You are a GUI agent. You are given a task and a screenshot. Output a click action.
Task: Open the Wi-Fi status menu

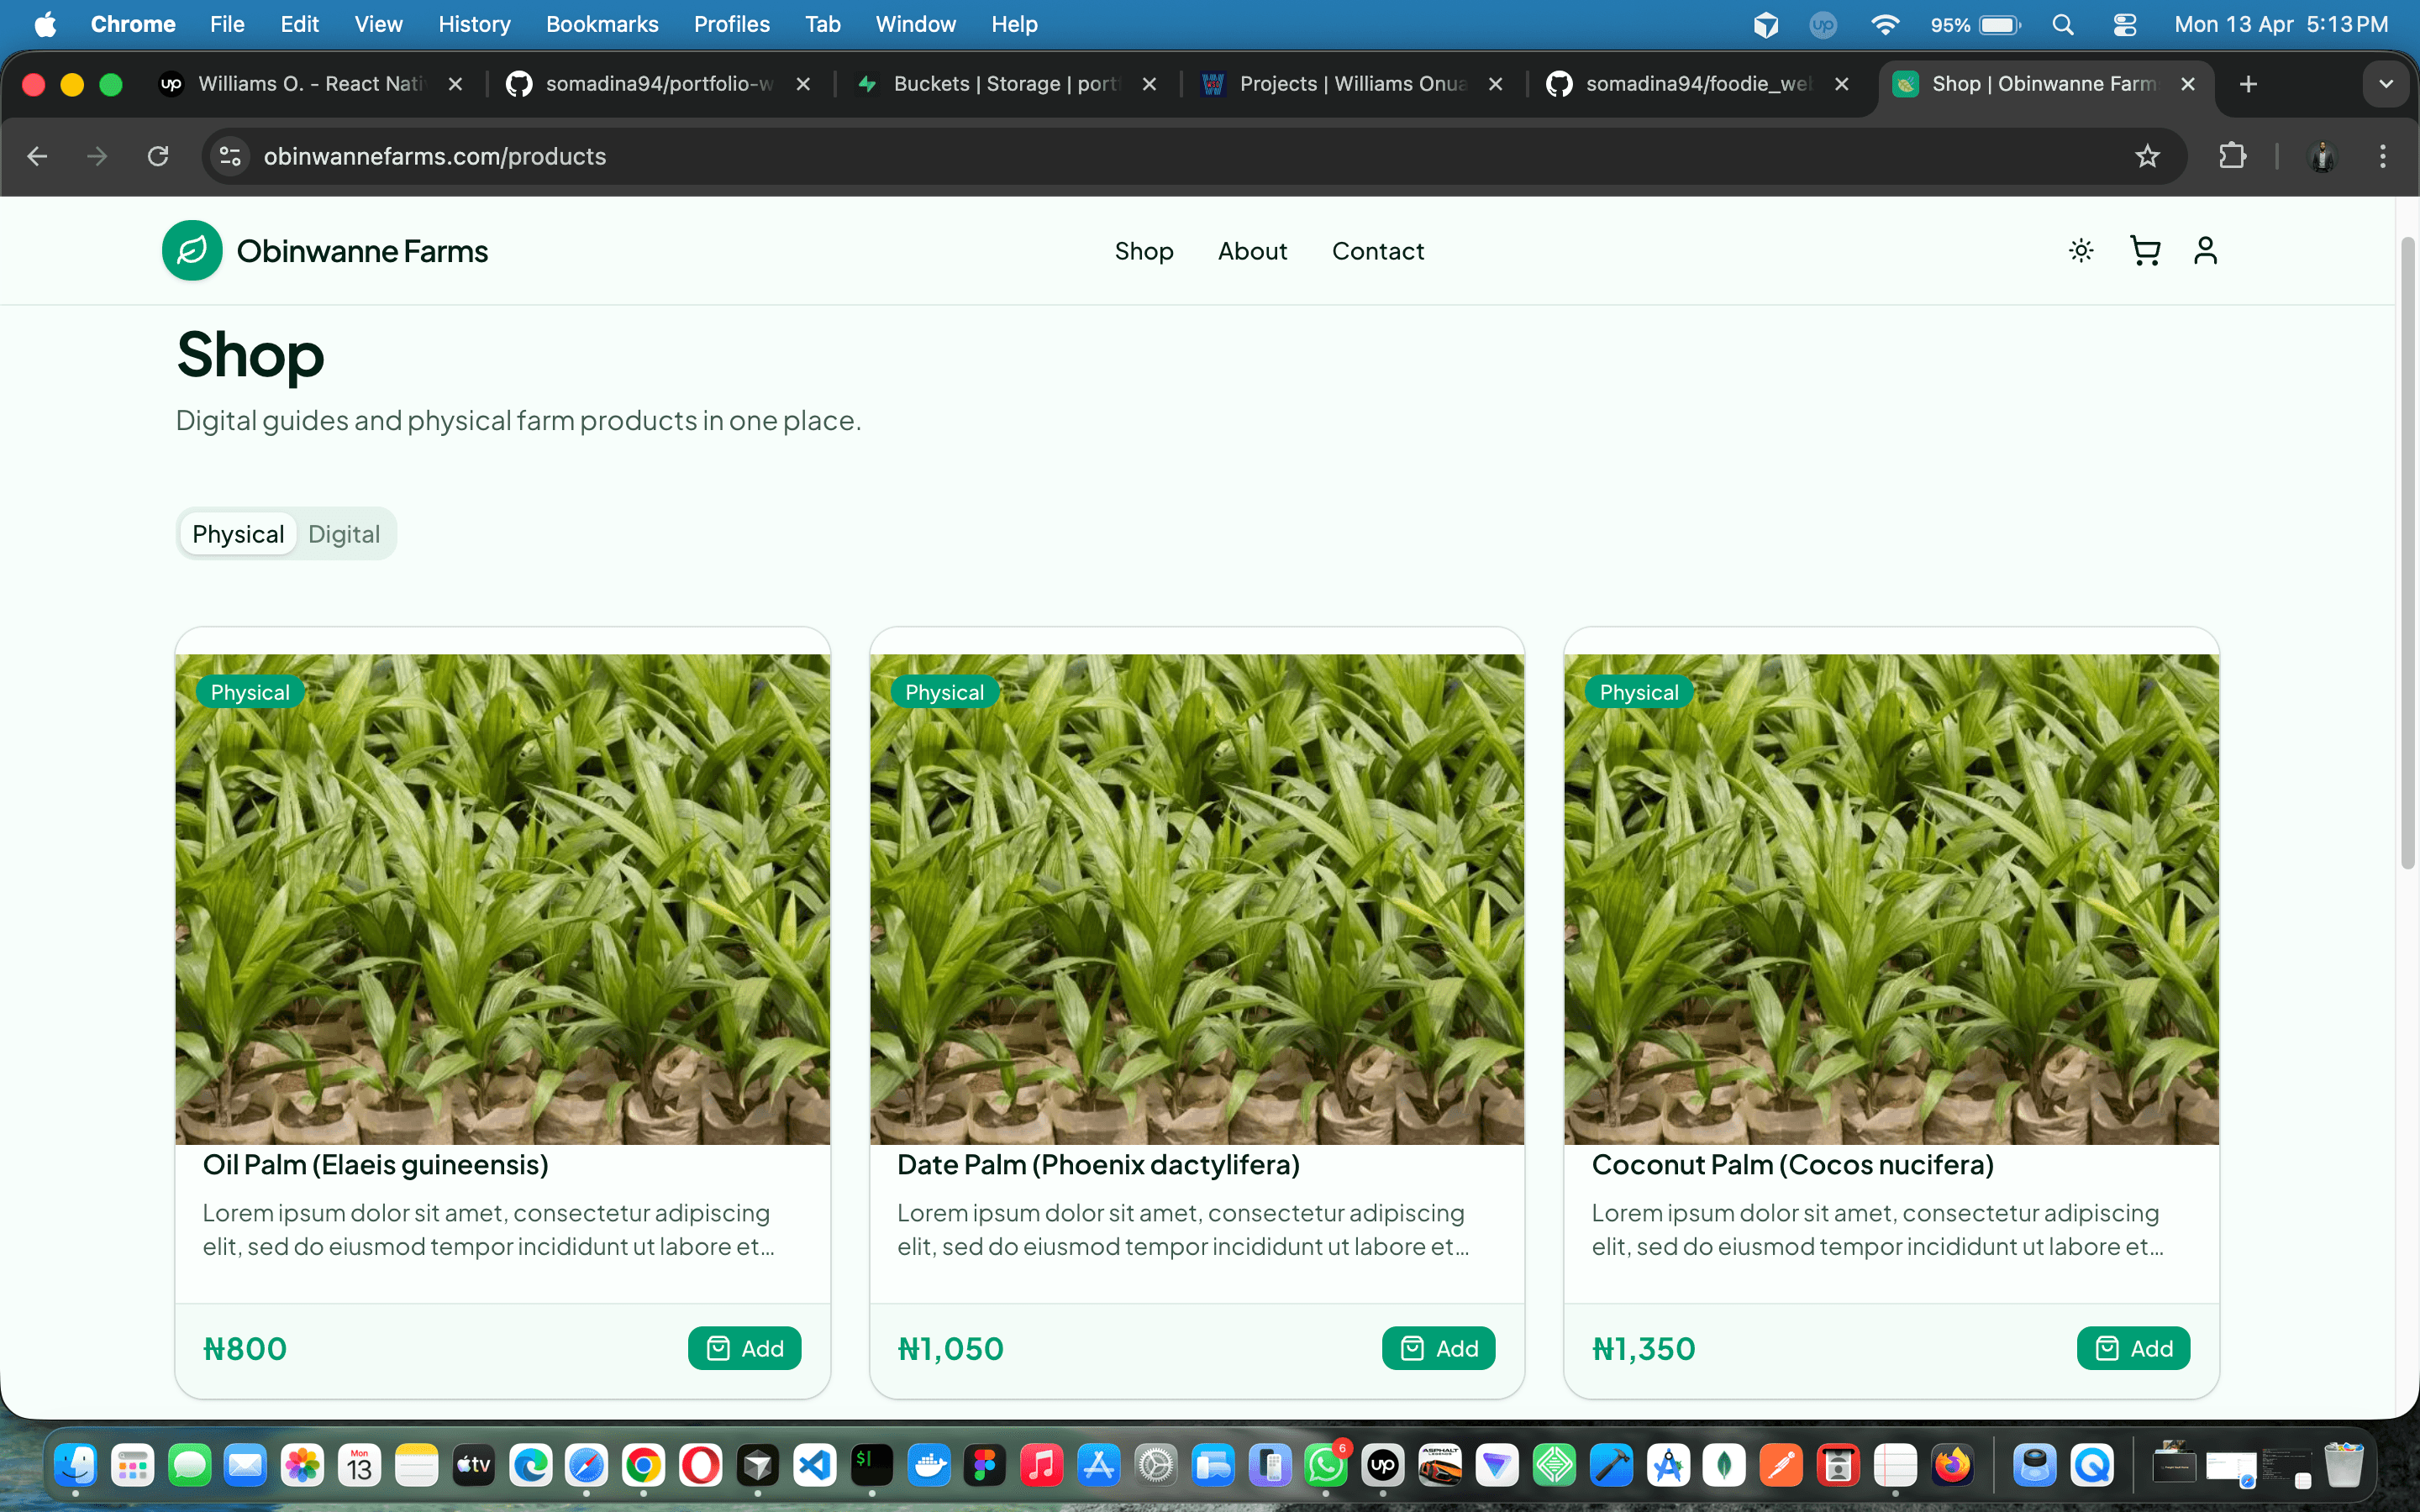click(x=1886, y=24)
